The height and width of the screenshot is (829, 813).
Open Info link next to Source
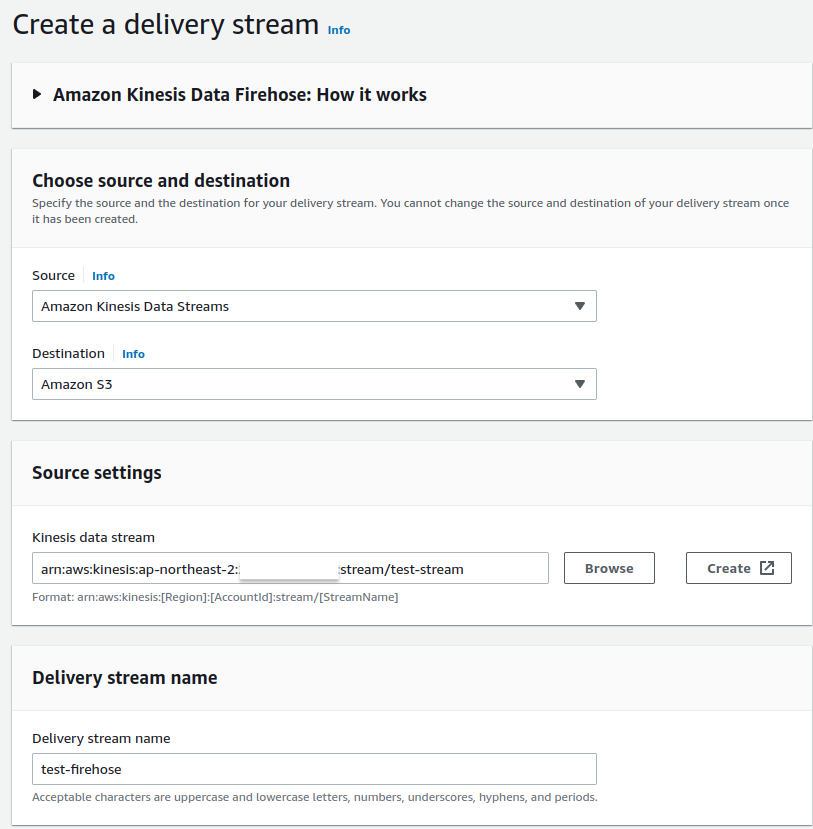(x=103, y=276)
